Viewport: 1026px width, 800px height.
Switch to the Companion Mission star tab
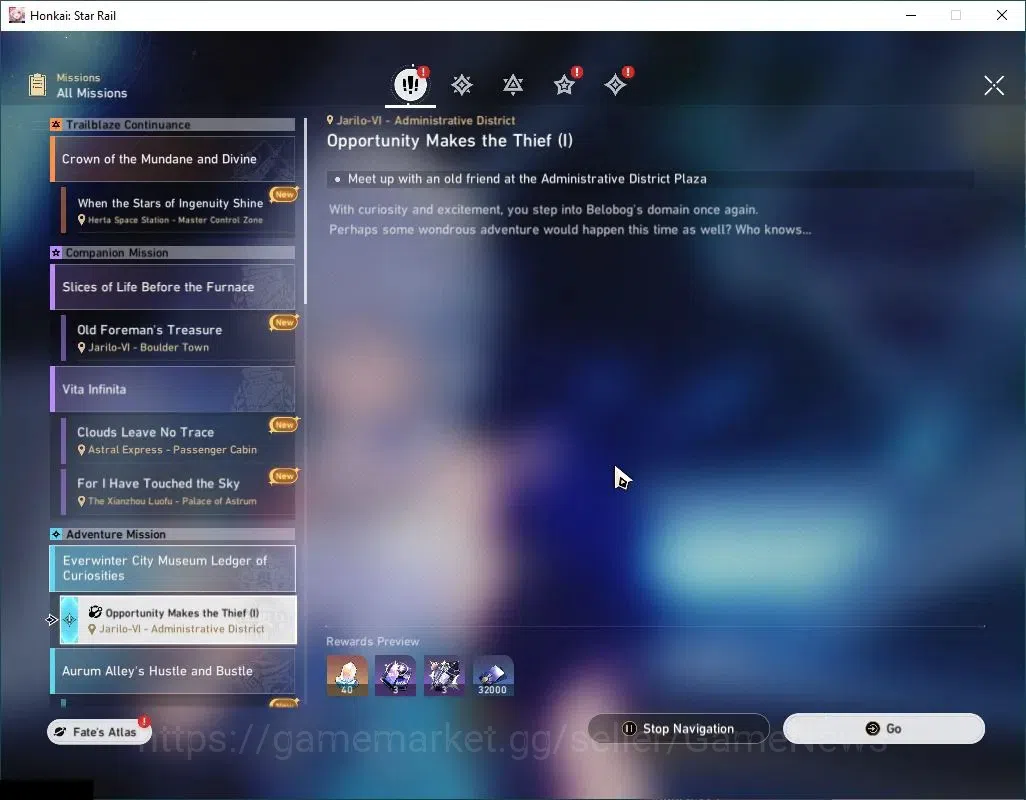564,84
